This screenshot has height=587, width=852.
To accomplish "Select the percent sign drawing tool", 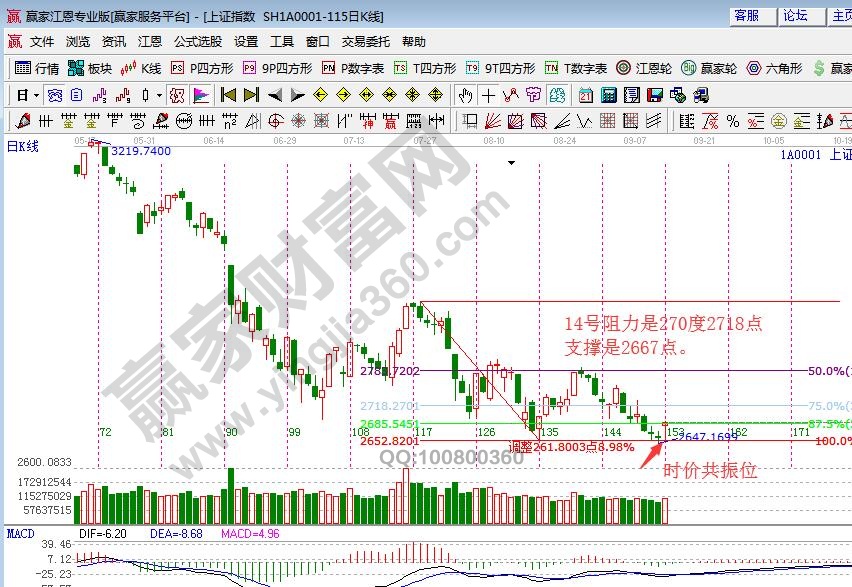I will tap(733, 121).
